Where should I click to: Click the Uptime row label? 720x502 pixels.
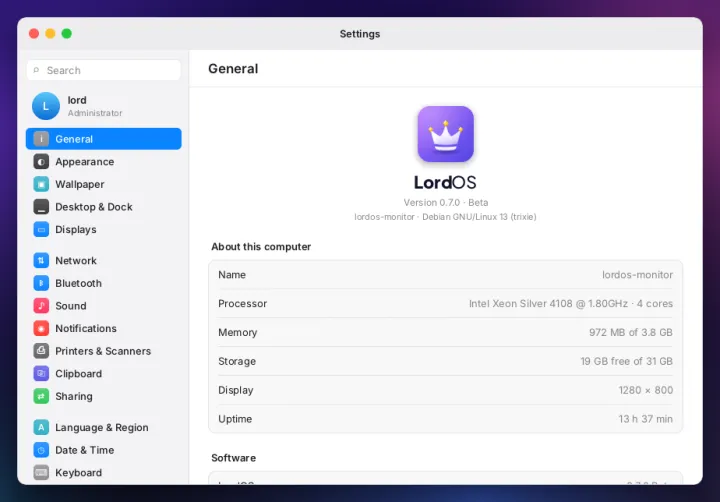[235, 419]
